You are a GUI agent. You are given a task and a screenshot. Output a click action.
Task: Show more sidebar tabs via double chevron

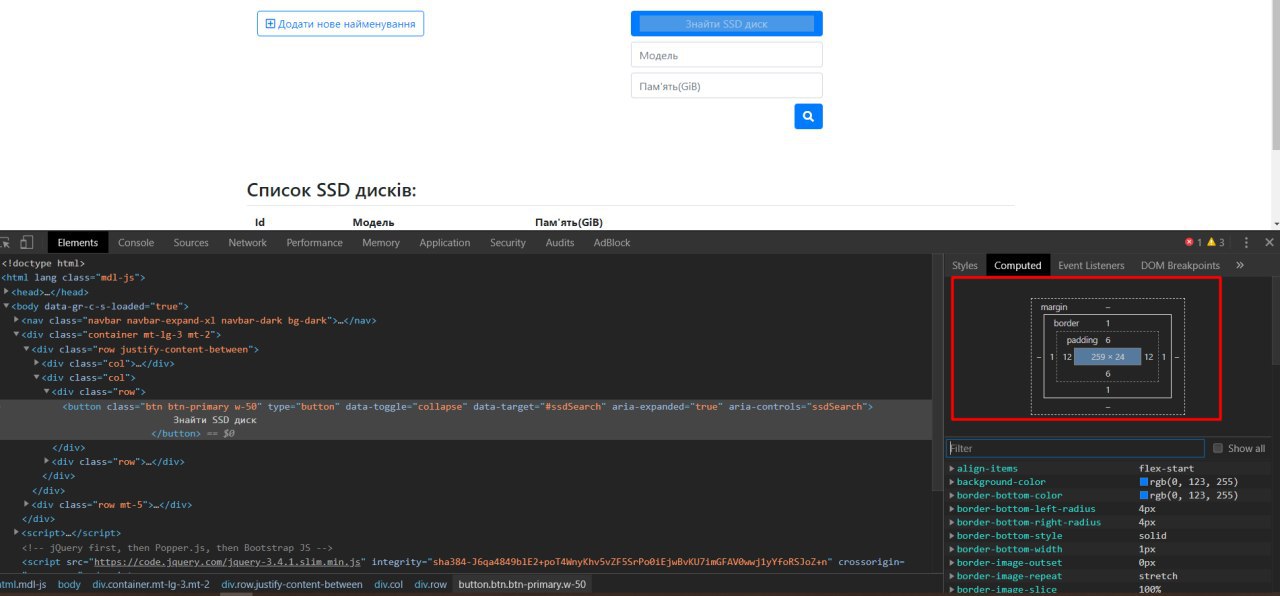1240,265
